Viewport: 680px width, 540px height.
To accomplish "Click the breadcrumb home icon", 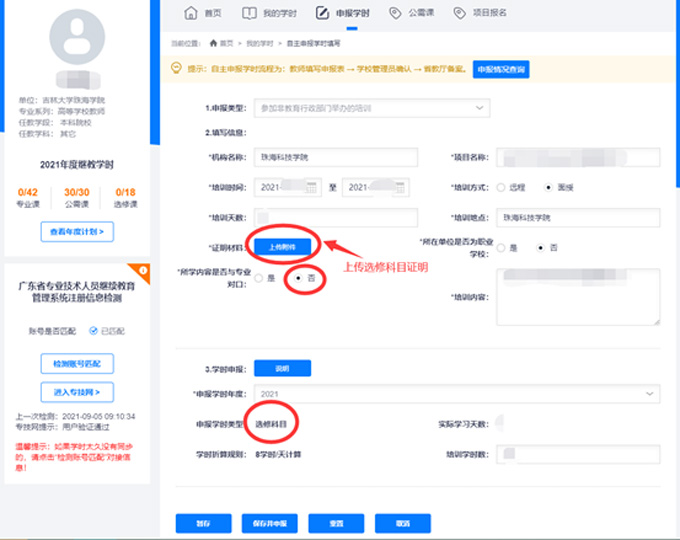I will coord(213,44).
